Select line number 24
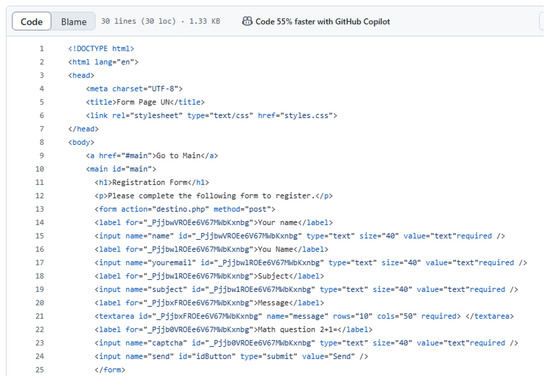Image resolution: width=550 pixels, height=387 pixels. point(40,356)
